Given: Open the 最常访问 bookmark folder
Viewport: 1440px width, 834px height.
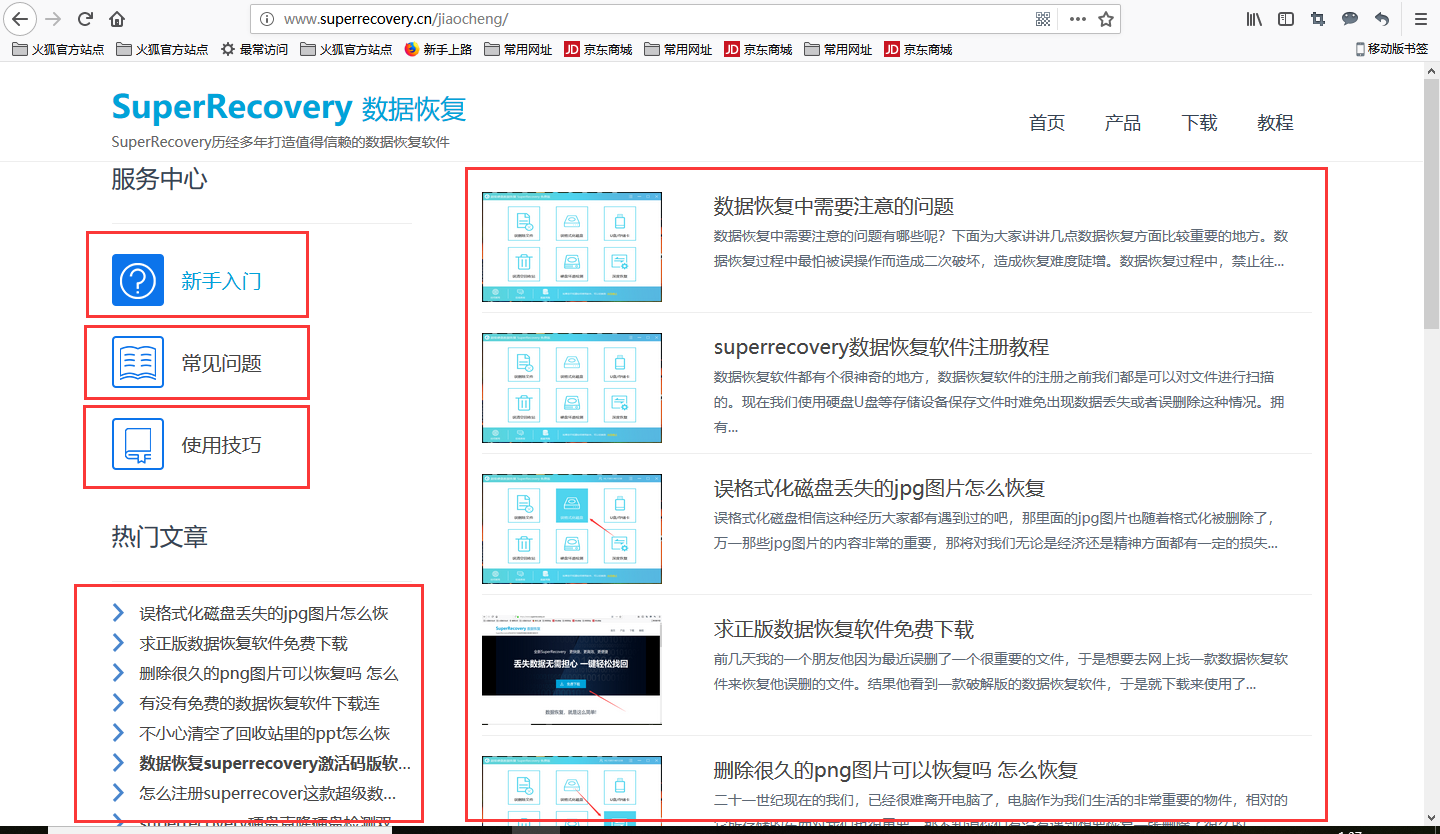Looking at the screenshot, I should pos(254,49).
